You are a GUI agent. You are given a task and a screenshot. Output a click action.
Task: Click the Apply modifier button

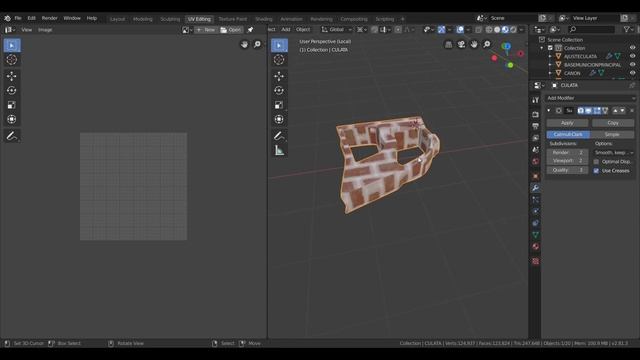[x=567, y=123]
